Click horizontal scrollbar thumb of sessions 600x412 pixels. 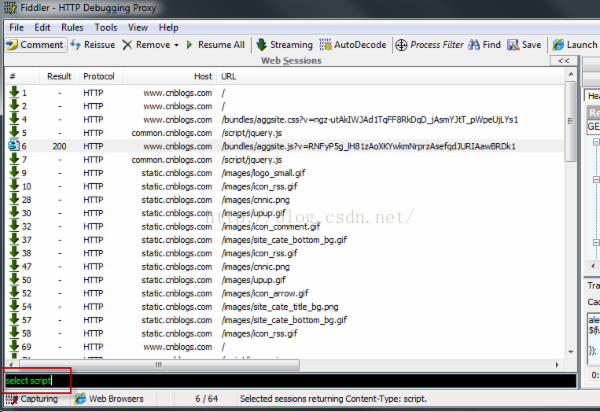(x=158, y=365)
